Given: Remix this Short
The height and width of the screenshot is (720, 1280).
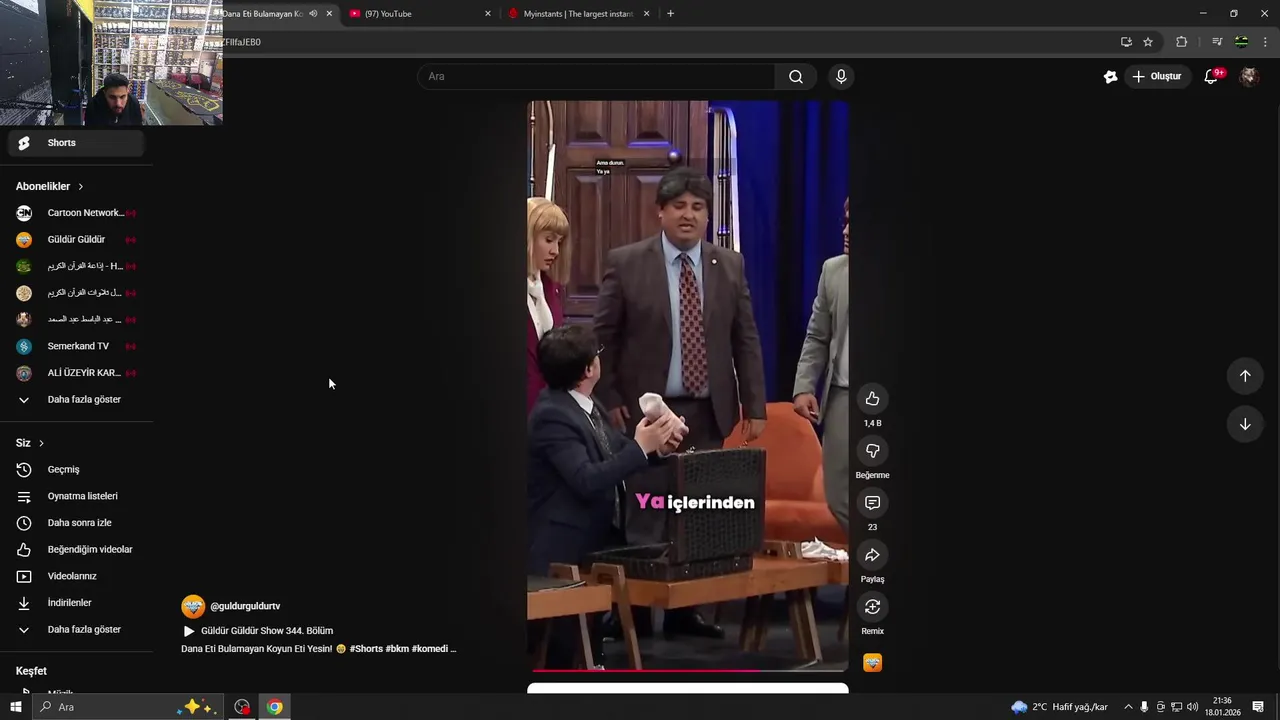Looking at the screenshot, I should (x=872, y=607).
